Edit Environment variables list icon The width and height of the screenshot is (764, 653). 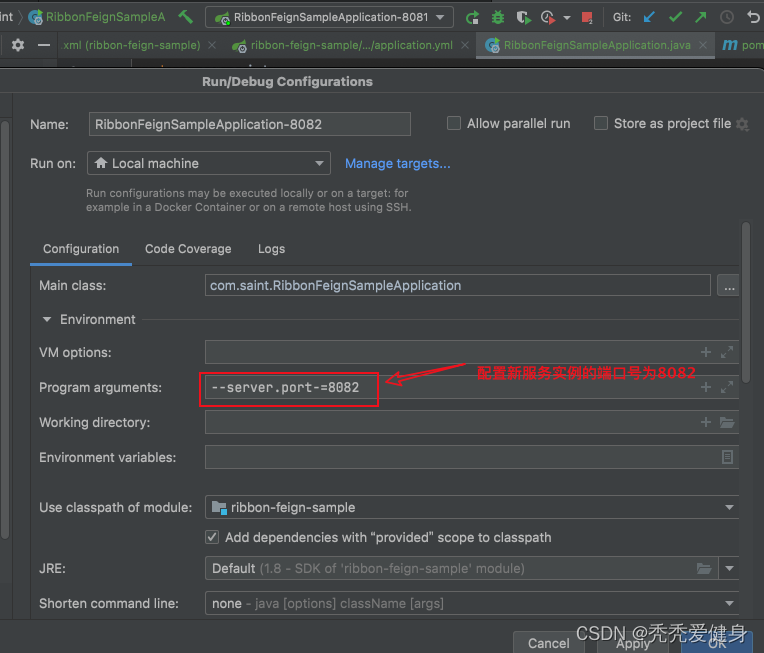click(727, 457)
